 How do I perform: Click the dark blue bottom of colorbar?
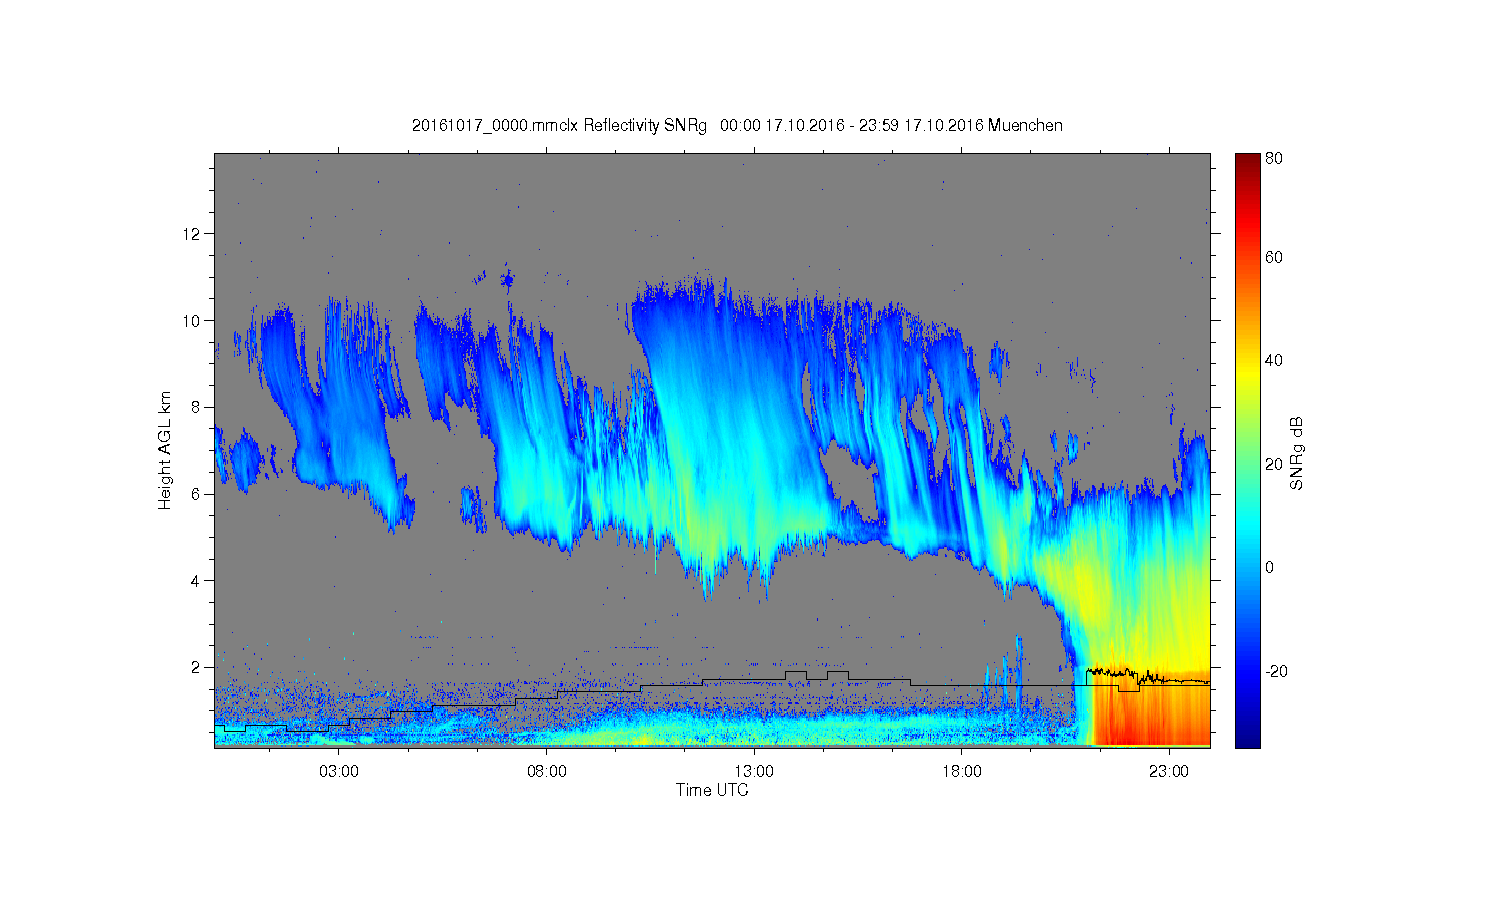(x=1247, y=735)
